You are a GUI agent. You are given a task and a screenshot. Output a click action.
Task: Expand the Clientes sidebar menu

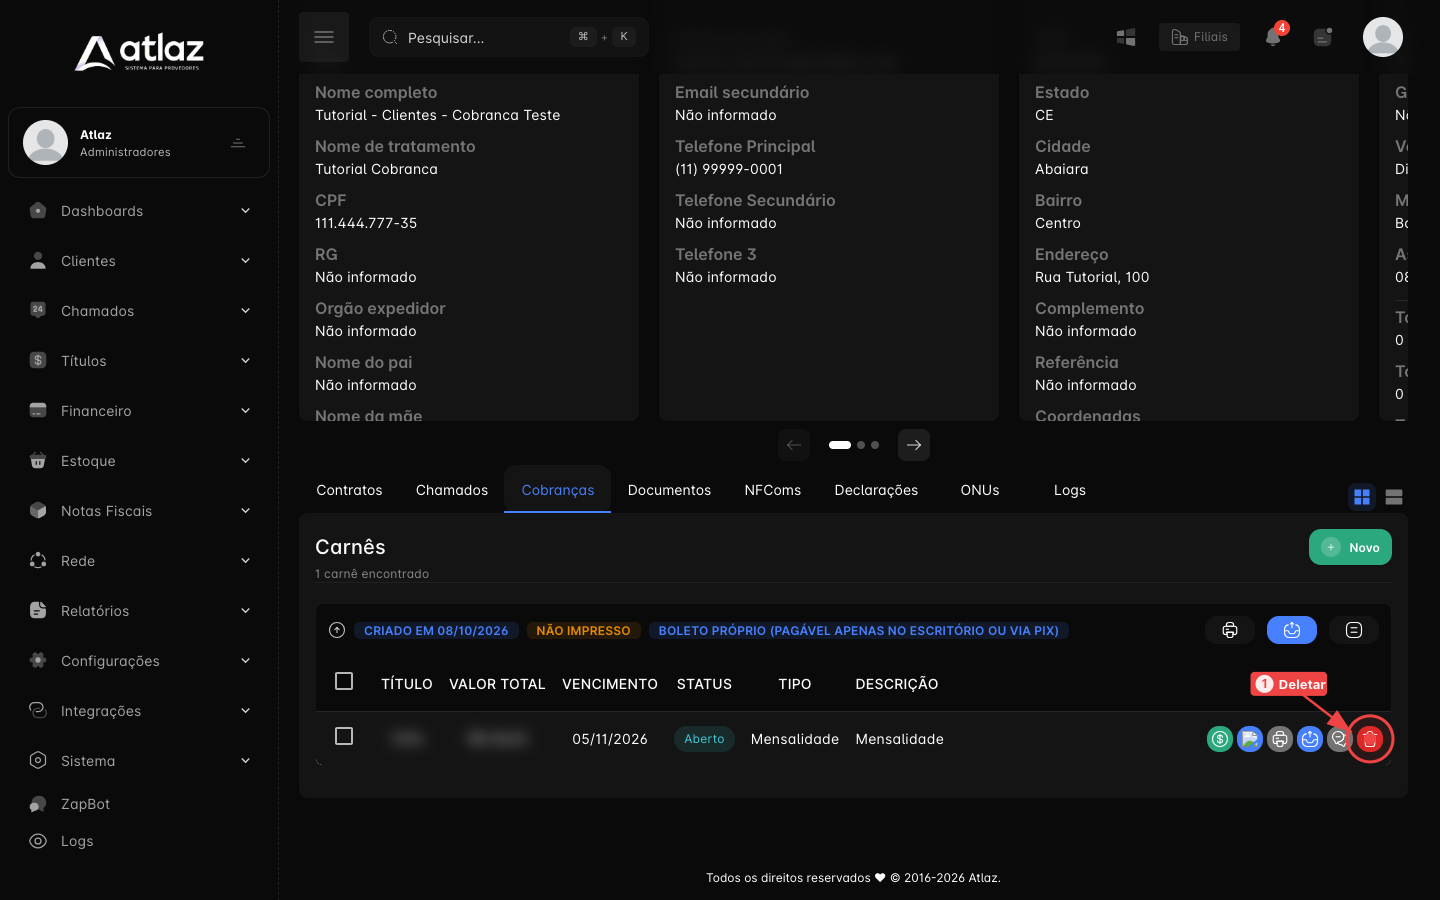click(x=139, y=261)
